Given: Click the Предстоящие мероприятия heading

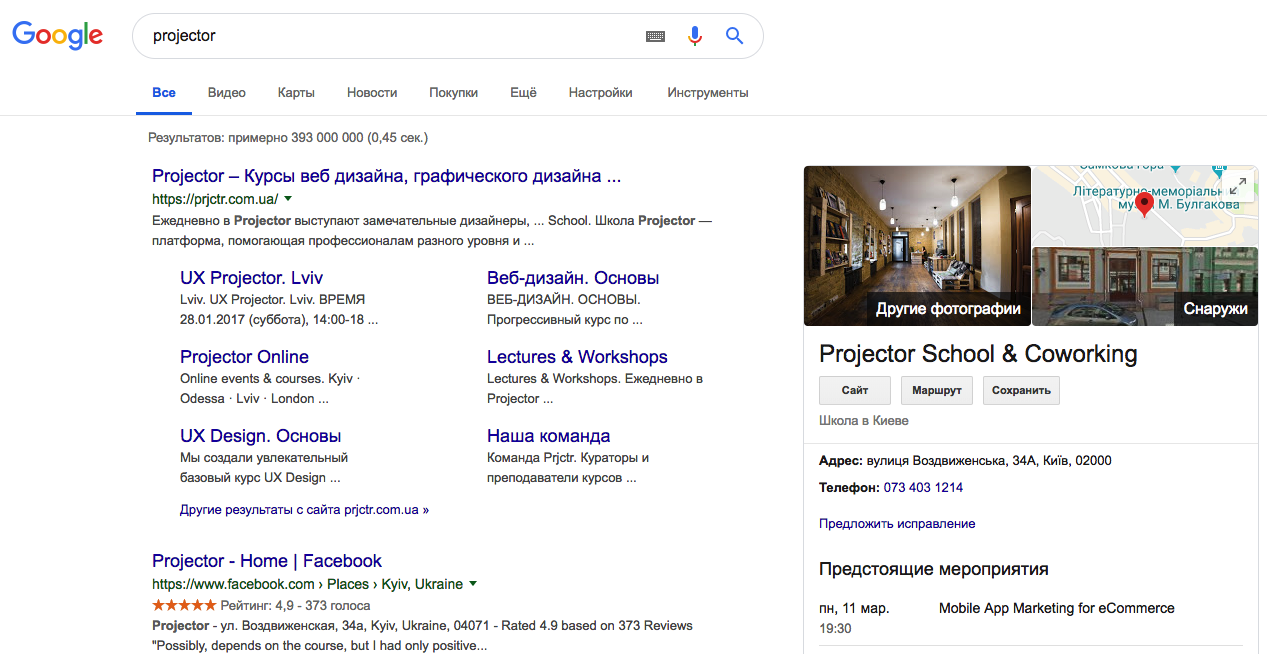Looking at the screenshot, I should coord(934,569).
